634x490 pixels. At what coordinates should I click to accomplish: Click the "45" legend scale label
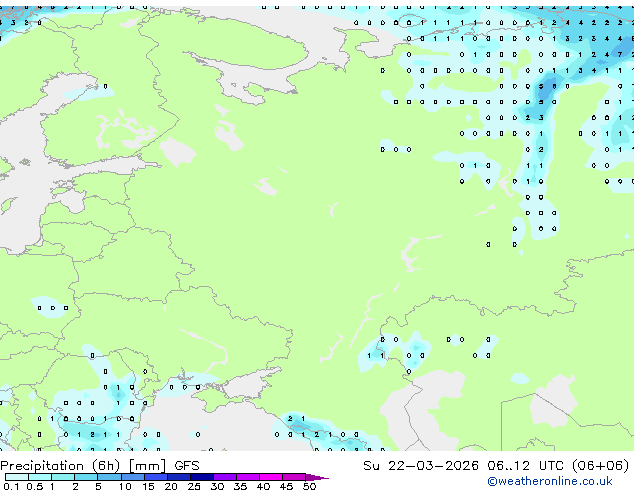point(286,486)
